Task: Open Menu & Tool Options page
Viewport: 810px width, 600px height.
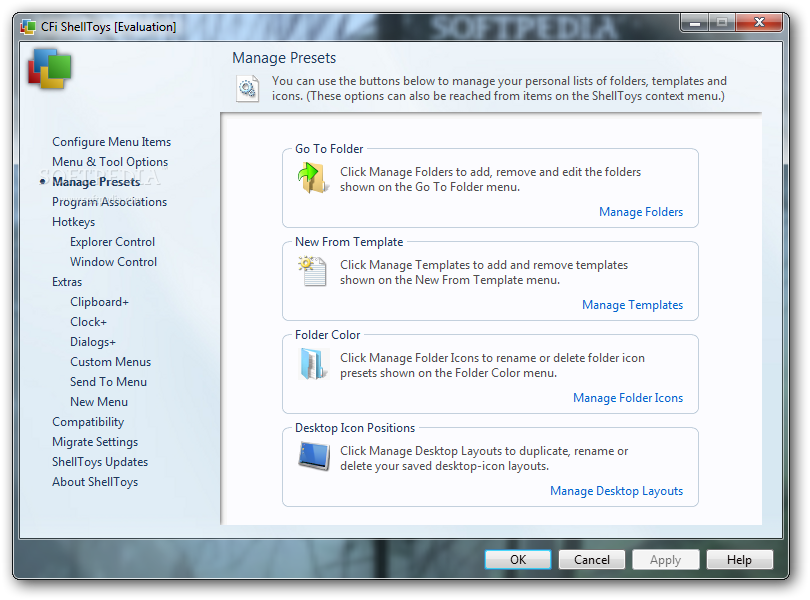Action: 110,162
